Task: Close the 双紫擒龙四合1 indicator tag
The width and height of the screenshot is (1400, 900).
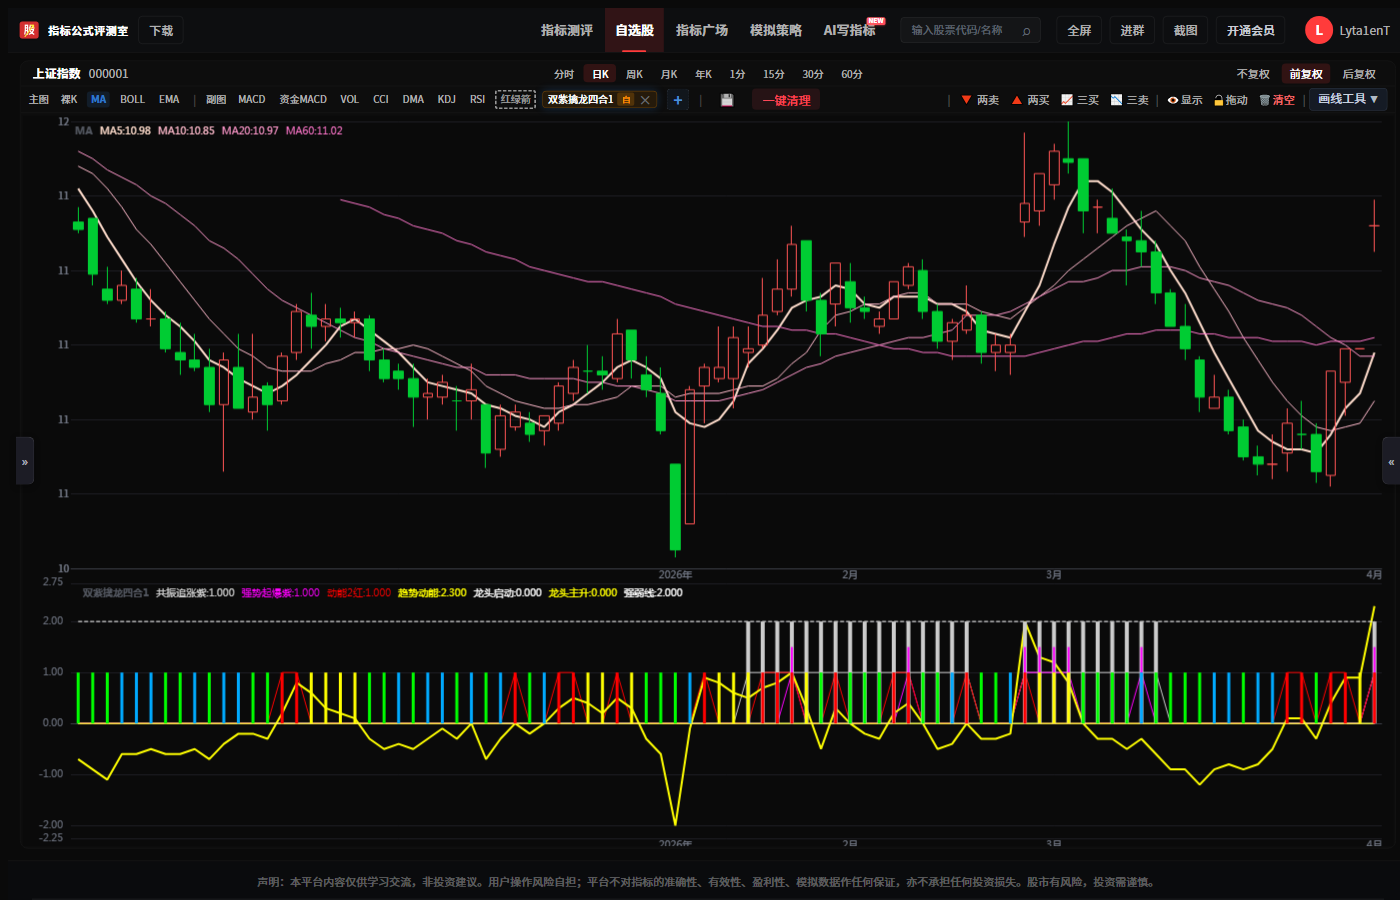Action: click(x=646, y=100)
